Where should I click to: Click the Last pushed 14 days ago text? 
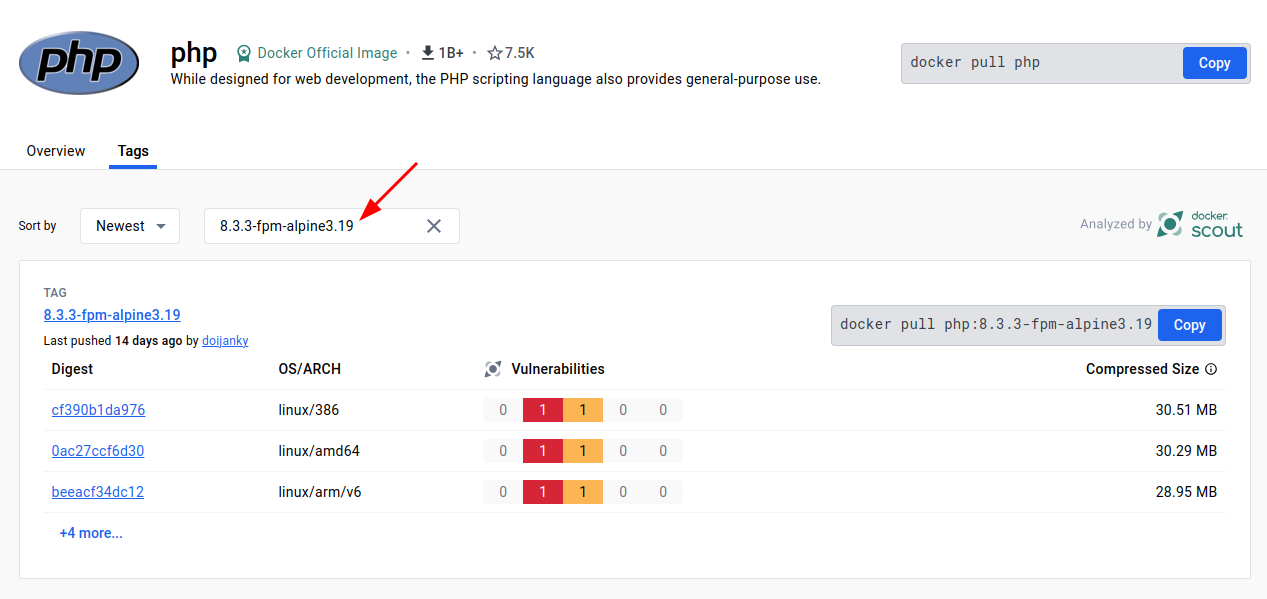pos(113,341)
